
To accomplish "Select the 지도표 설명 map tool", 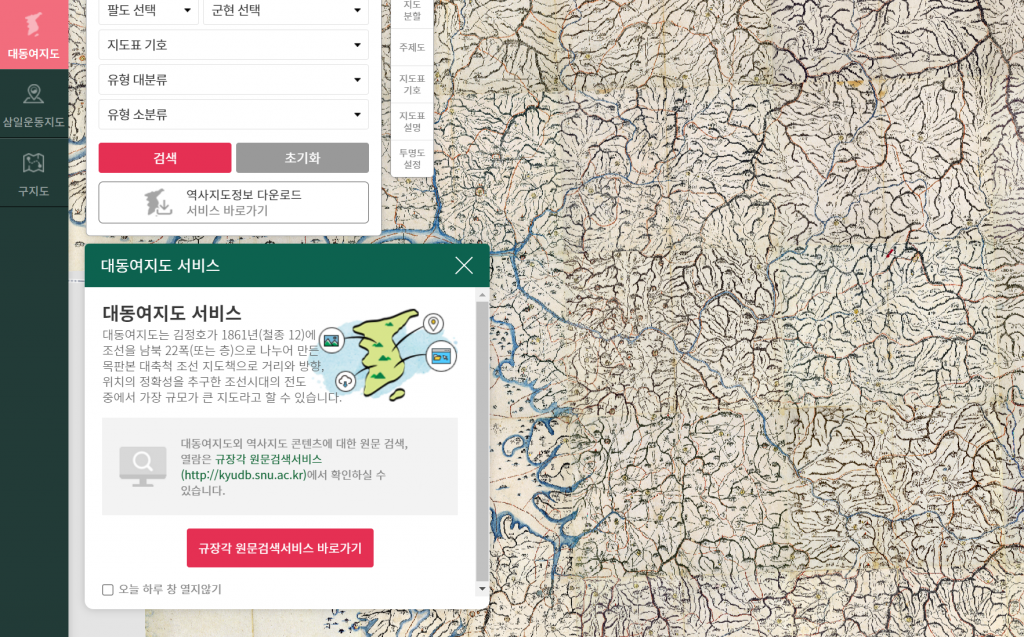I will (412, 122).
